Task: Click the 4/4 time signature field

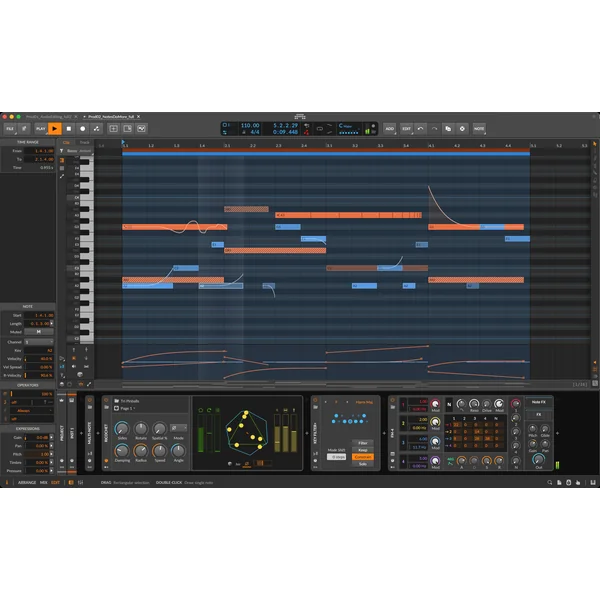Action: [x=254, y=132]
